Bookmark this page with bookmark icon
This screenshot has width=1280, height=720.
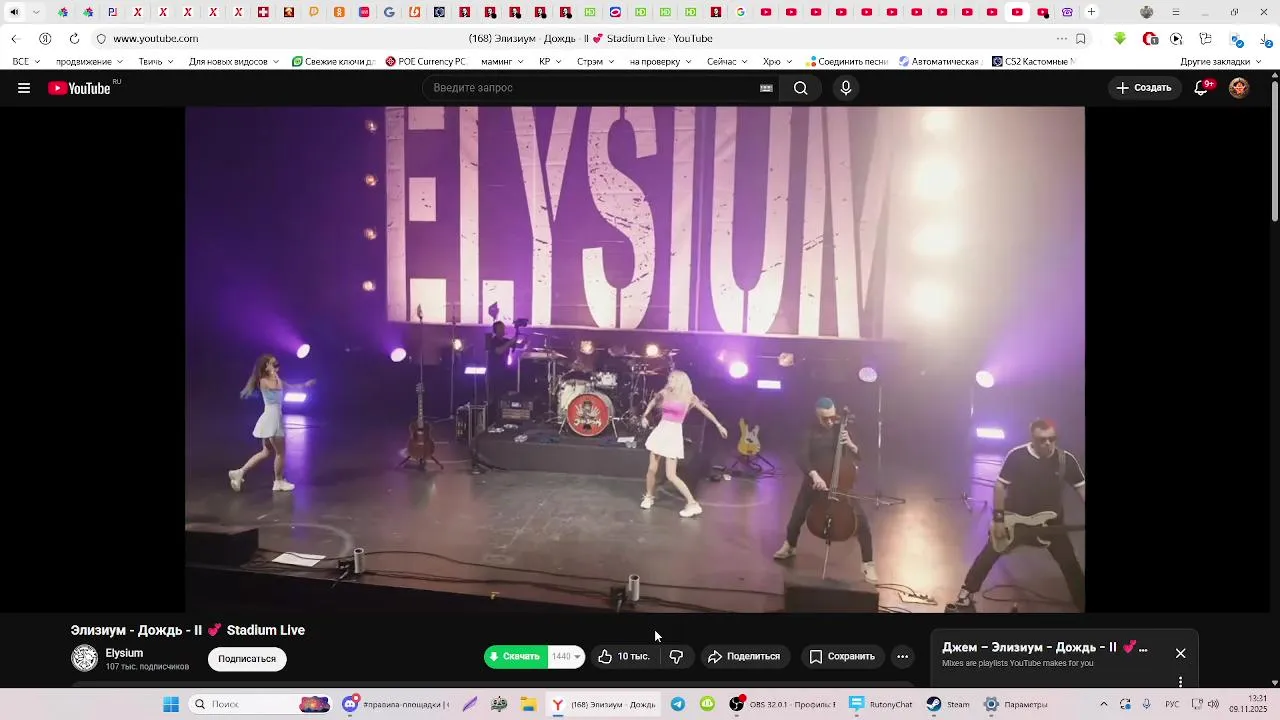pos(1081,38)
